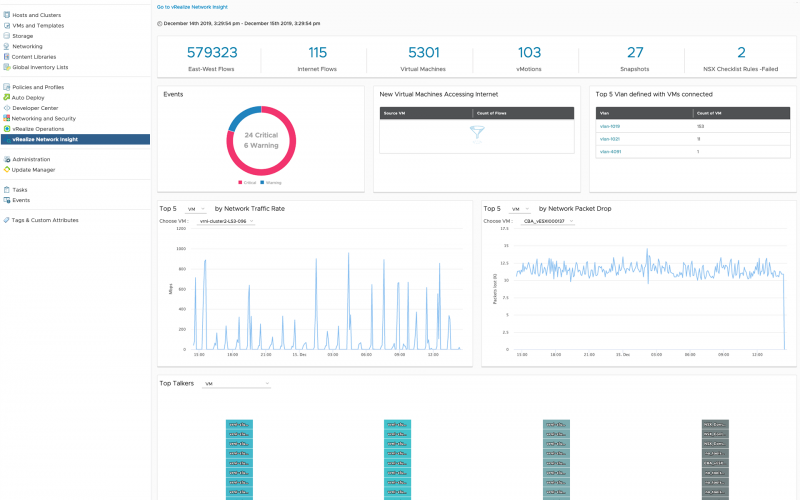This screenshot has height=500, width=800.
Task: Open VM dropdown in Network Packet Drop
Action: pyautogui.click(x=520, y=209)
